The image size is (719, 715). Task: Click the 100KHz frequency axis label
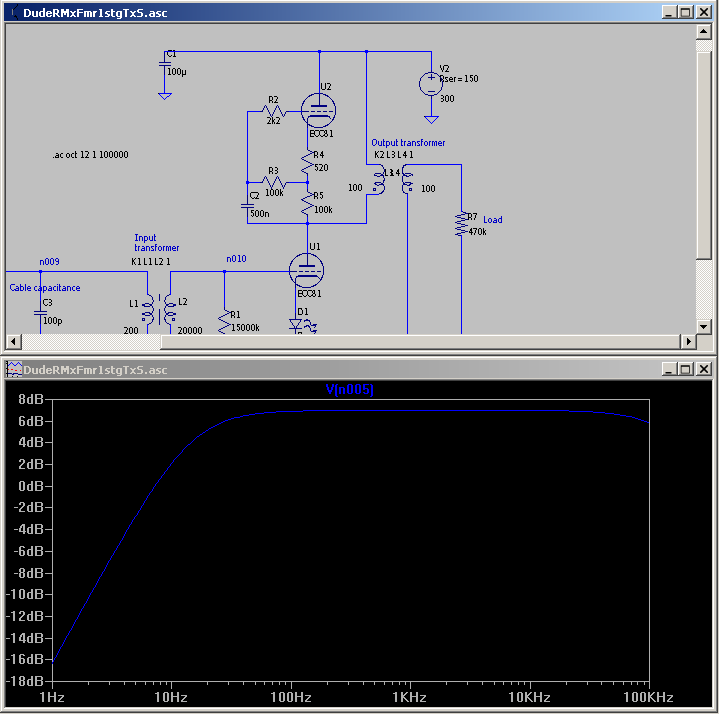point(648,697)
